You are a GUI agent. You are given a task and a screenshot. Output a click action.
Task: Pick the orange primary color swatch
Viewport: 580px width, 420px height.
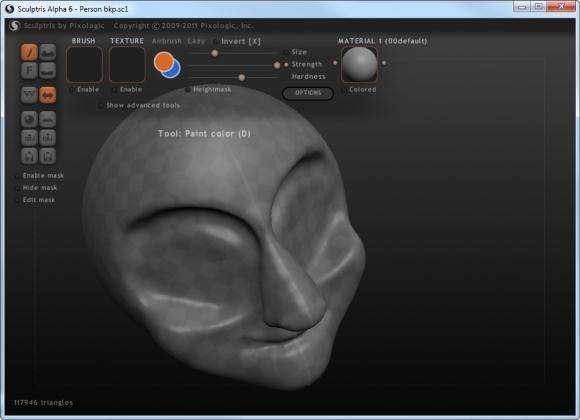pyautogui.click(x=163, y=61)
